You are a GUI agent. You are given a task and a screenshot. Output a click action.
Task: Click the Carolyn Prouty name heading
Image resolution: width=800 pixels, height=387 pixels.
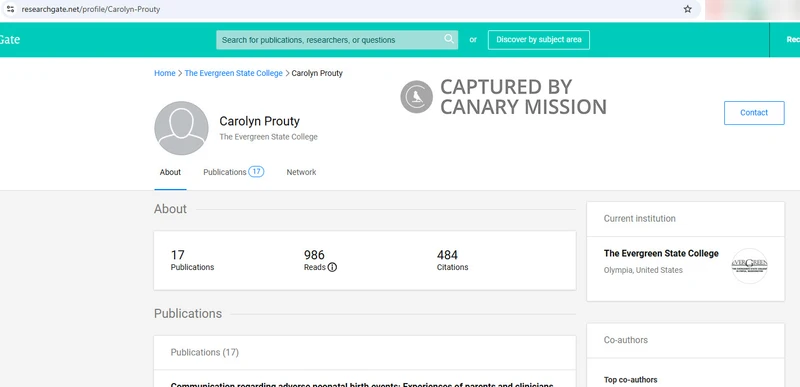click(x=259, y=121)
